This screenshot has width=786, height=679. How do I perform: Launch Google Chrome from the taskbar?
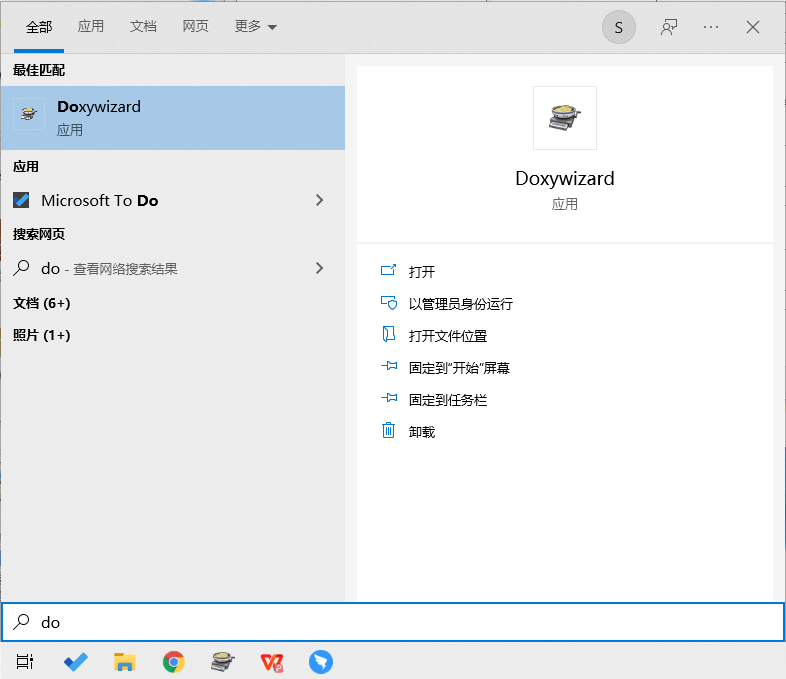coord(174,661)
